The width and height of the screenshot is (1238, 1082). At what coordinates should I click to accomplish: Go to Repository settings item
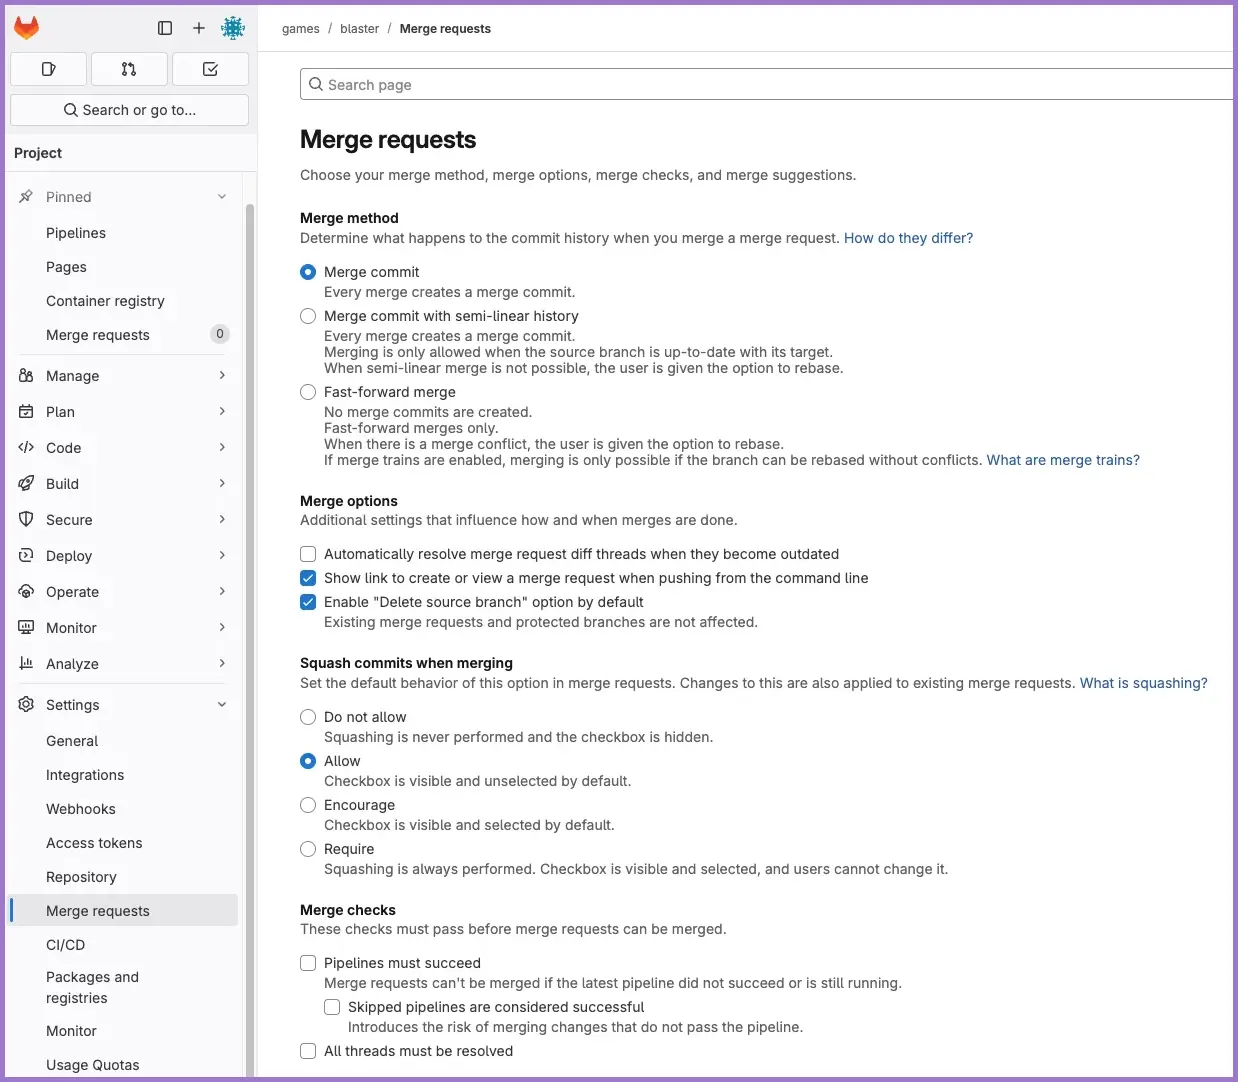point(81,877)
